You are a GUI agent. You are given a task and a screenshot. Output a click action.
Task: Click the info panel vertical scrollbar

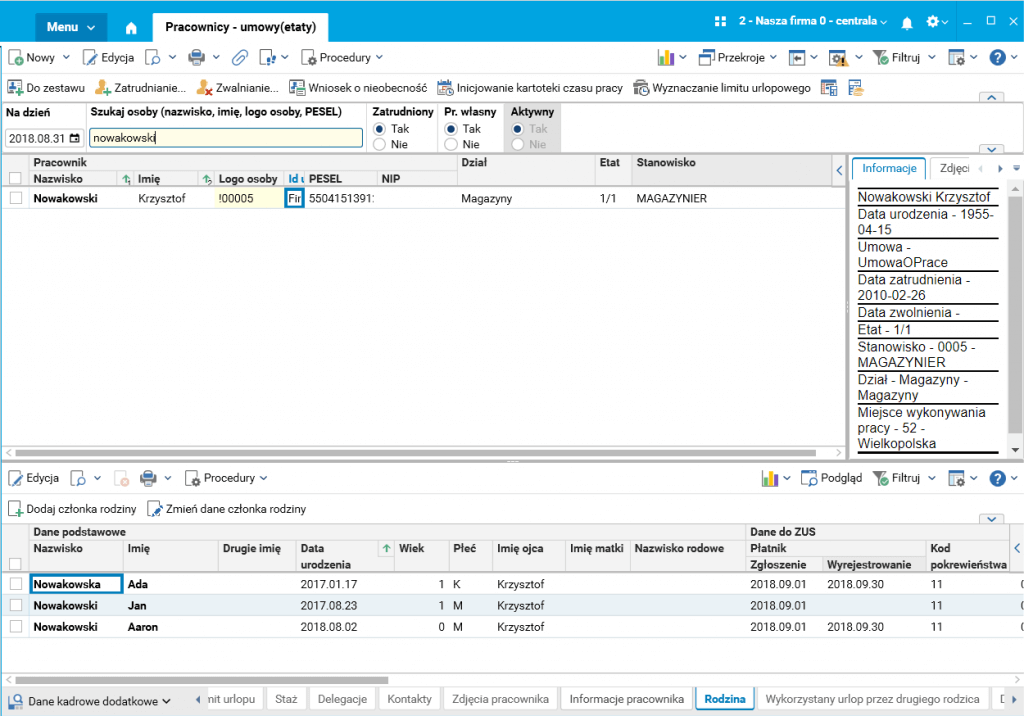coord(1015,310)
